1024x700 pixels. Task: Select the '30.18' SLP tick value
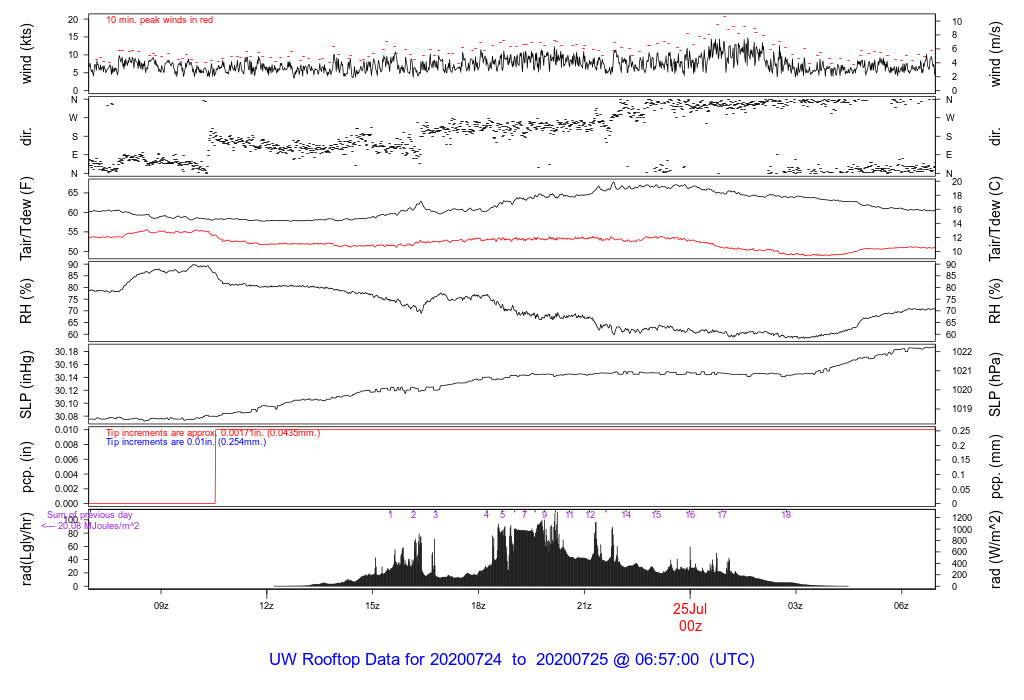pyautogui.click(x=67, y=353)
